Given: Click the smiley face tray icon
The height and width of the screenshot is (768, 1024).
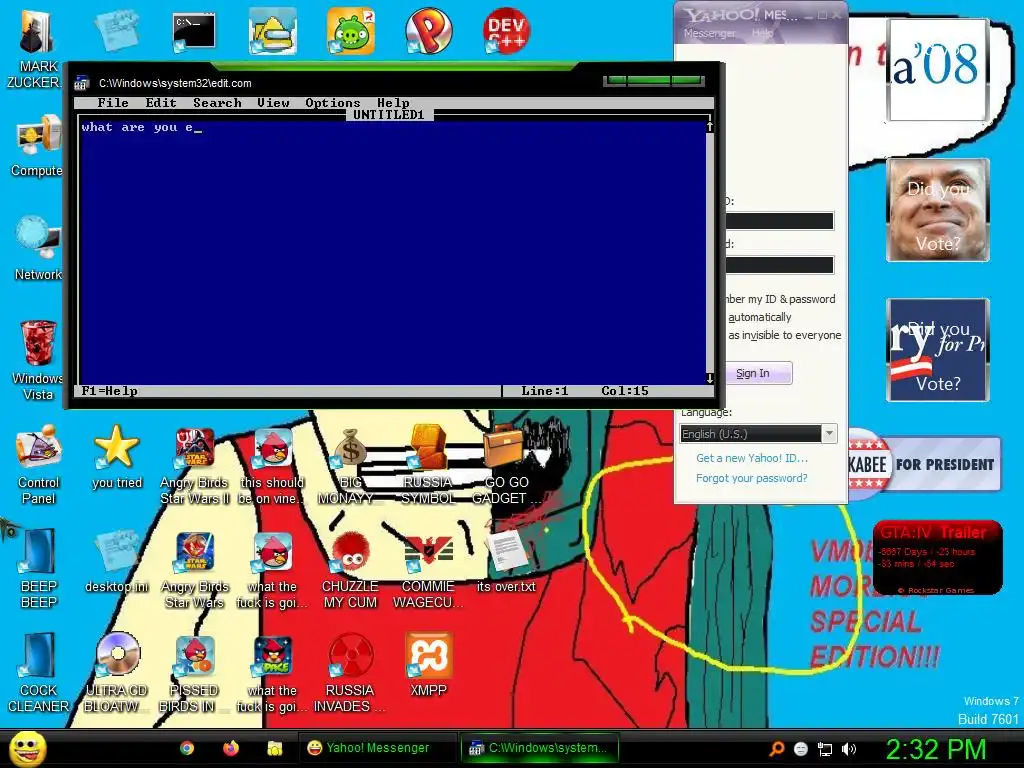Looking at the screenshot, I should [801, 749].
